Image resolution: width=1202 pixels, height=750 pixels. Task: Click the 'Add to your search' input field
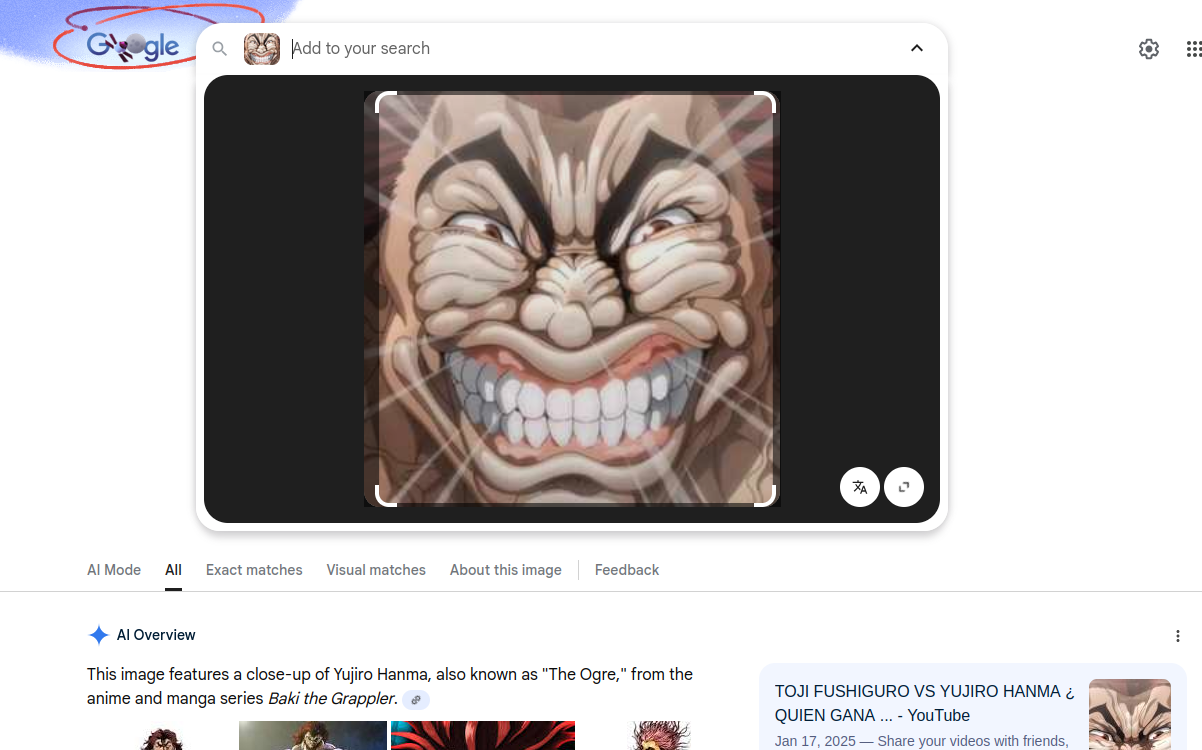(590, 48)
